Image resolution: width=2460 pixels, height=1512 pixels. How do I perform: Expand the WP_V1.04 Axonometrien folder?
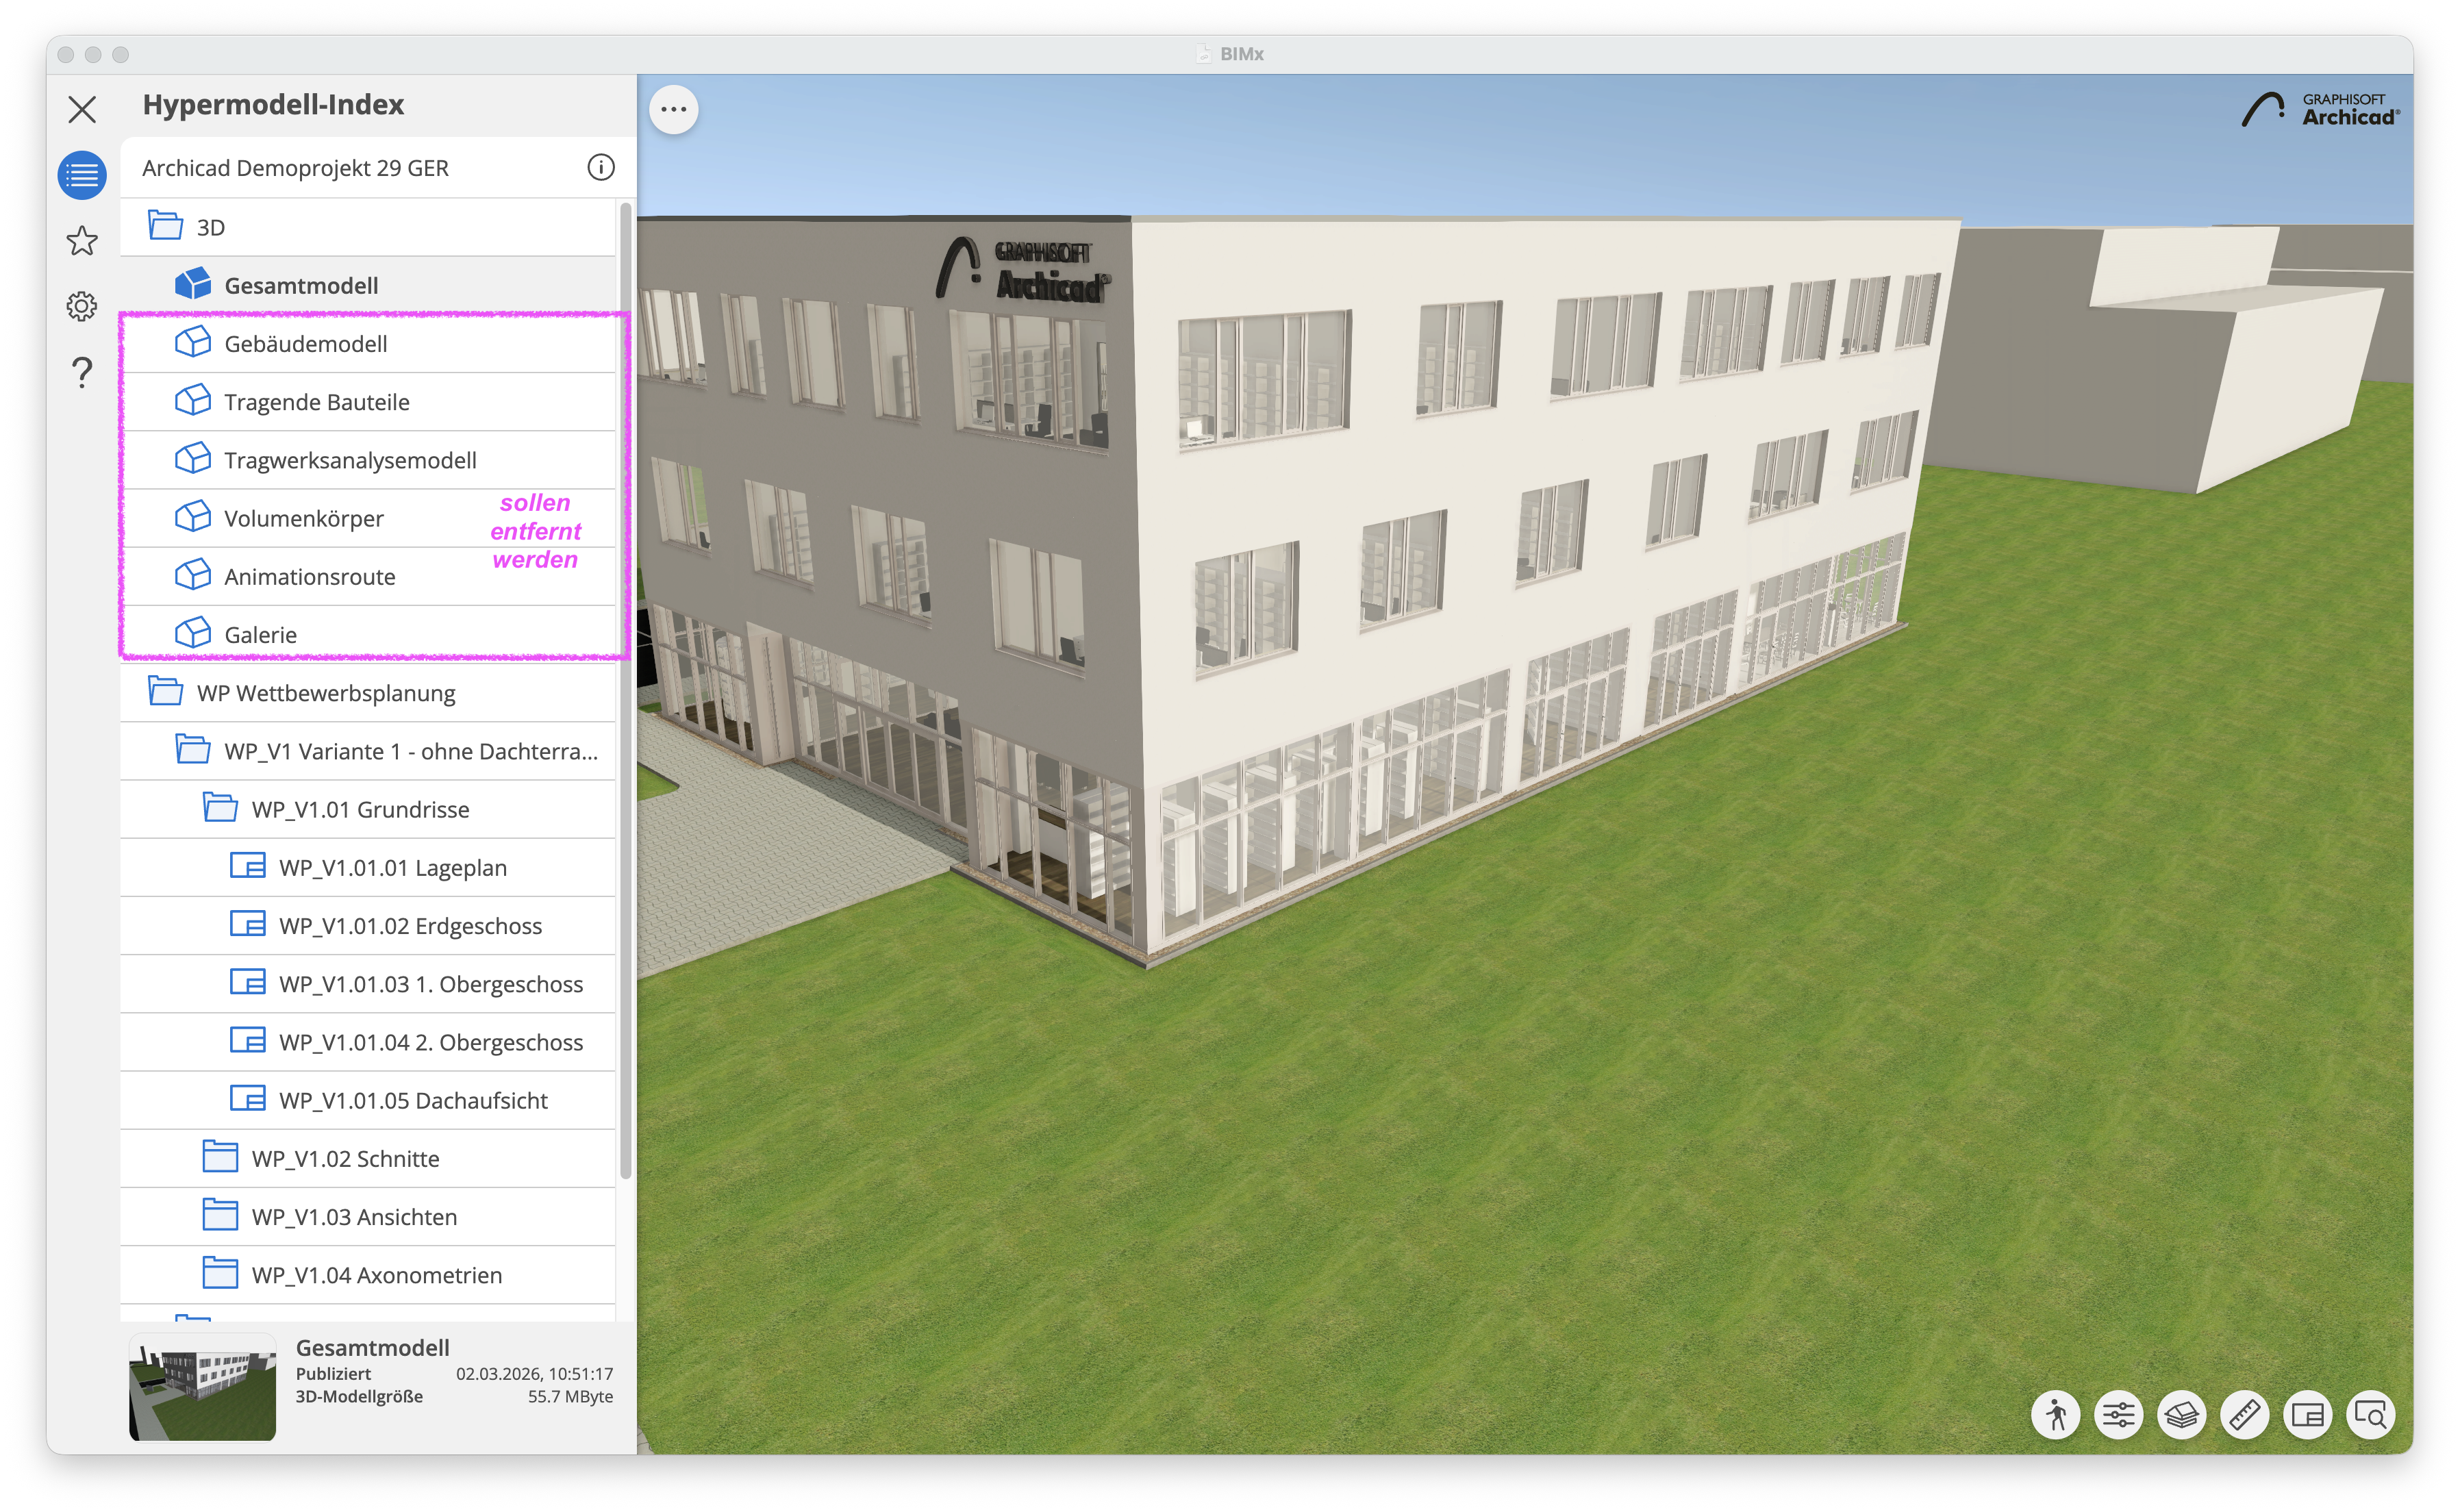pyautogui.click(x=220, y=1273)
